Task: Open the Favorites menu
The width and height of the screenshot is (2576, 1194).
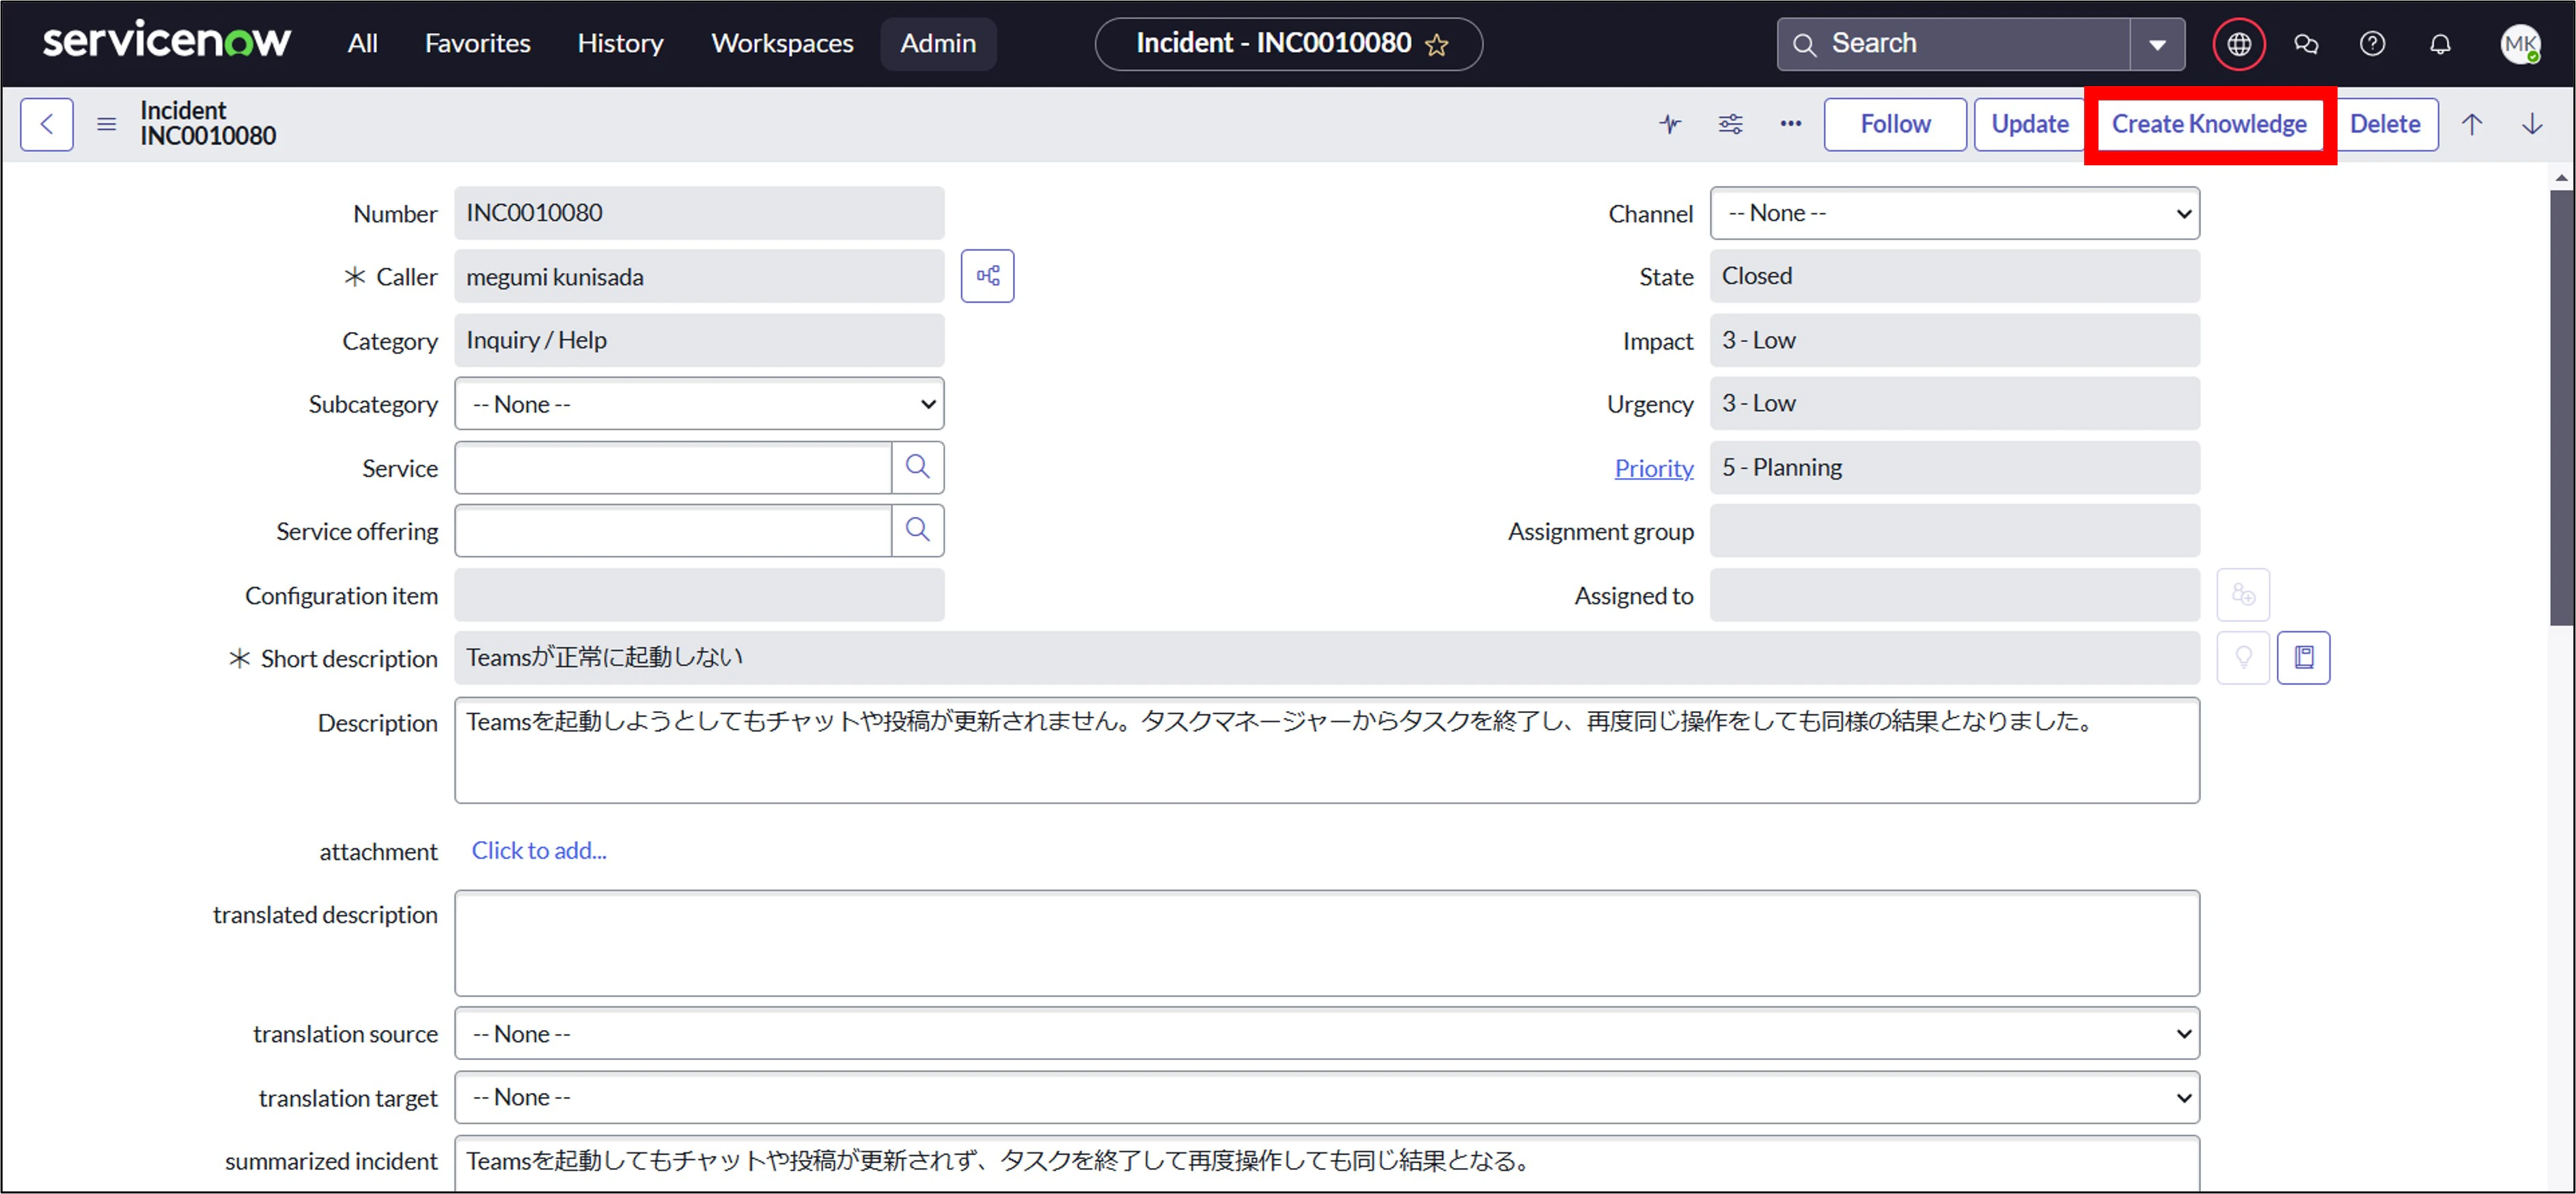Action: (x=477, y=44)
